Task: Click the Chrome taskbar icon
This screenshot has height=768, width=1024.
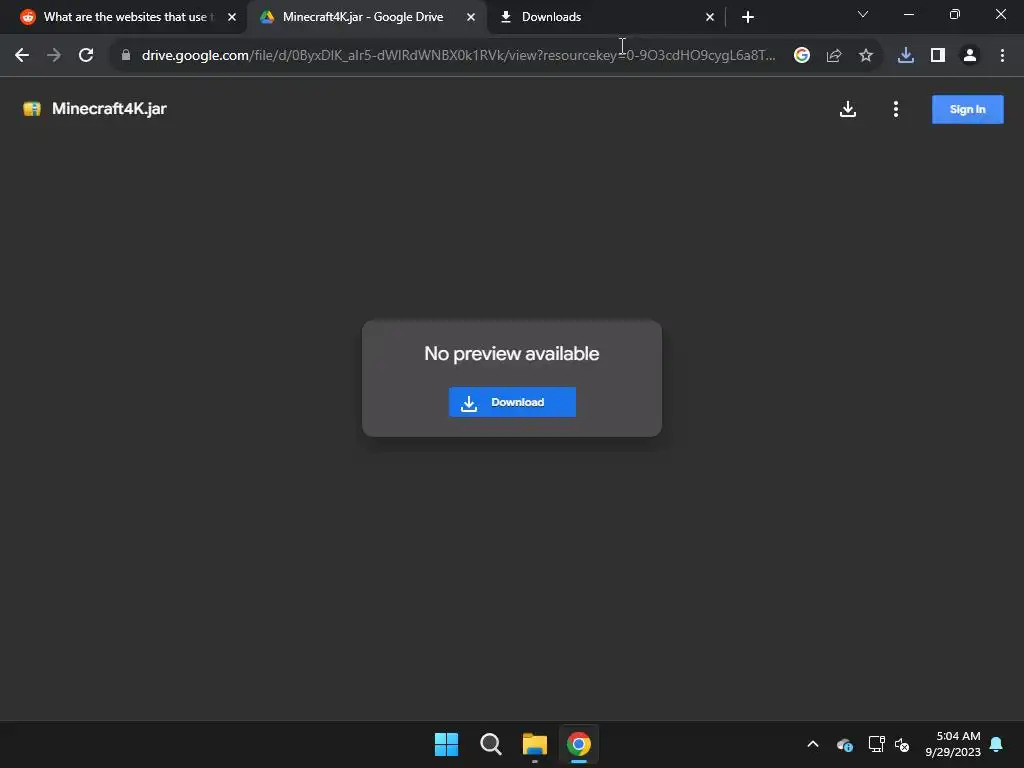Action: click(x=579, y=744)
